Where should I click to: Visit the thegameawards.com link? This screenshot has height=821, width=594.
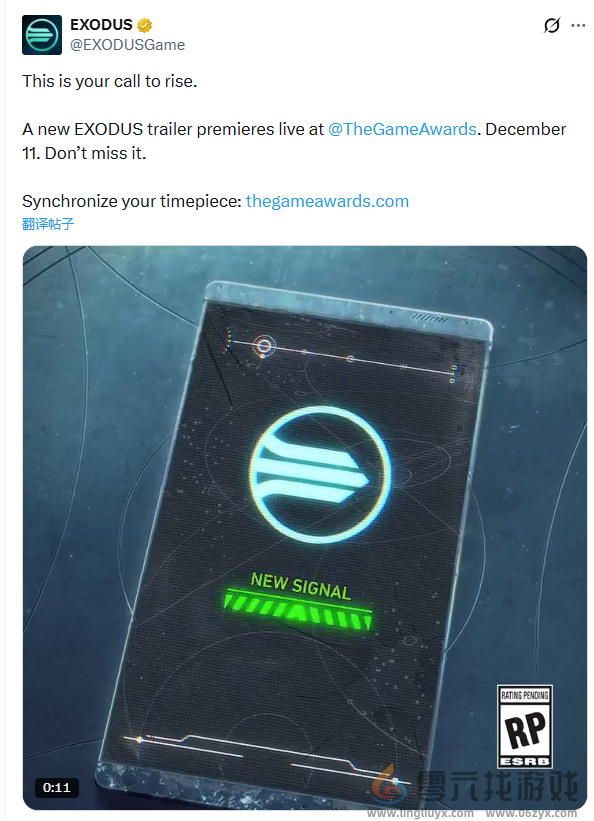[327, 201]
